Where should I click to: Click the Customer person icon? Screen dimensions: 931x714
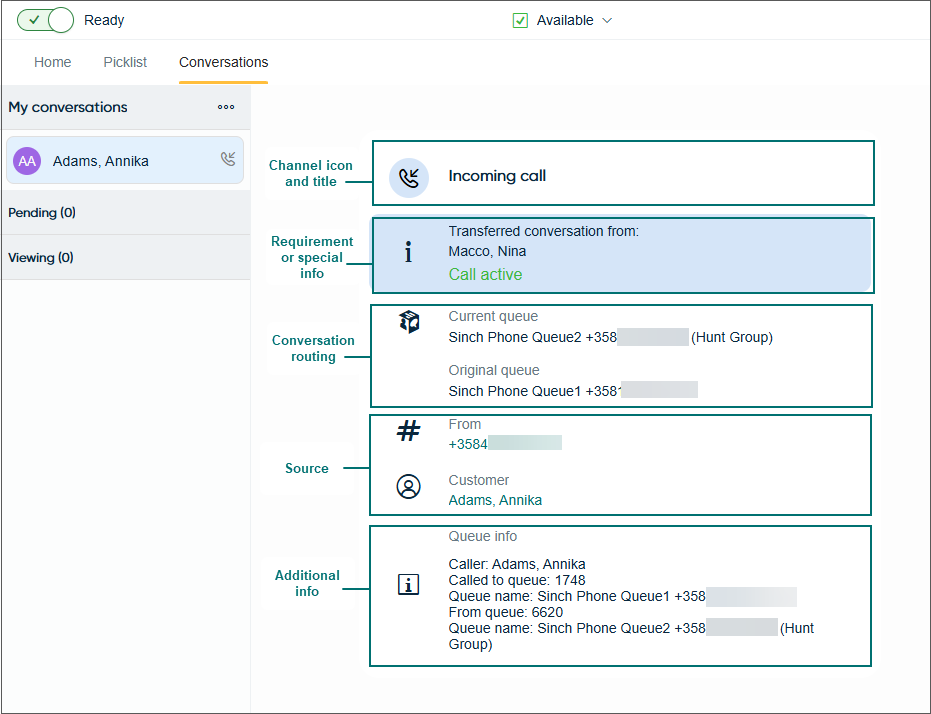pos(408,487)
